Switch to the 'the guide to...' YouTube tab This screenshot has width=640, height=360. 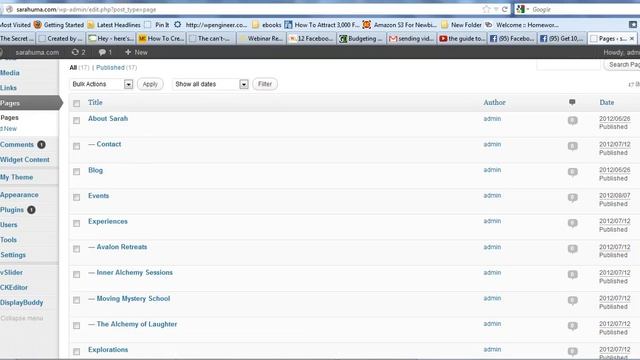[461, 38]
